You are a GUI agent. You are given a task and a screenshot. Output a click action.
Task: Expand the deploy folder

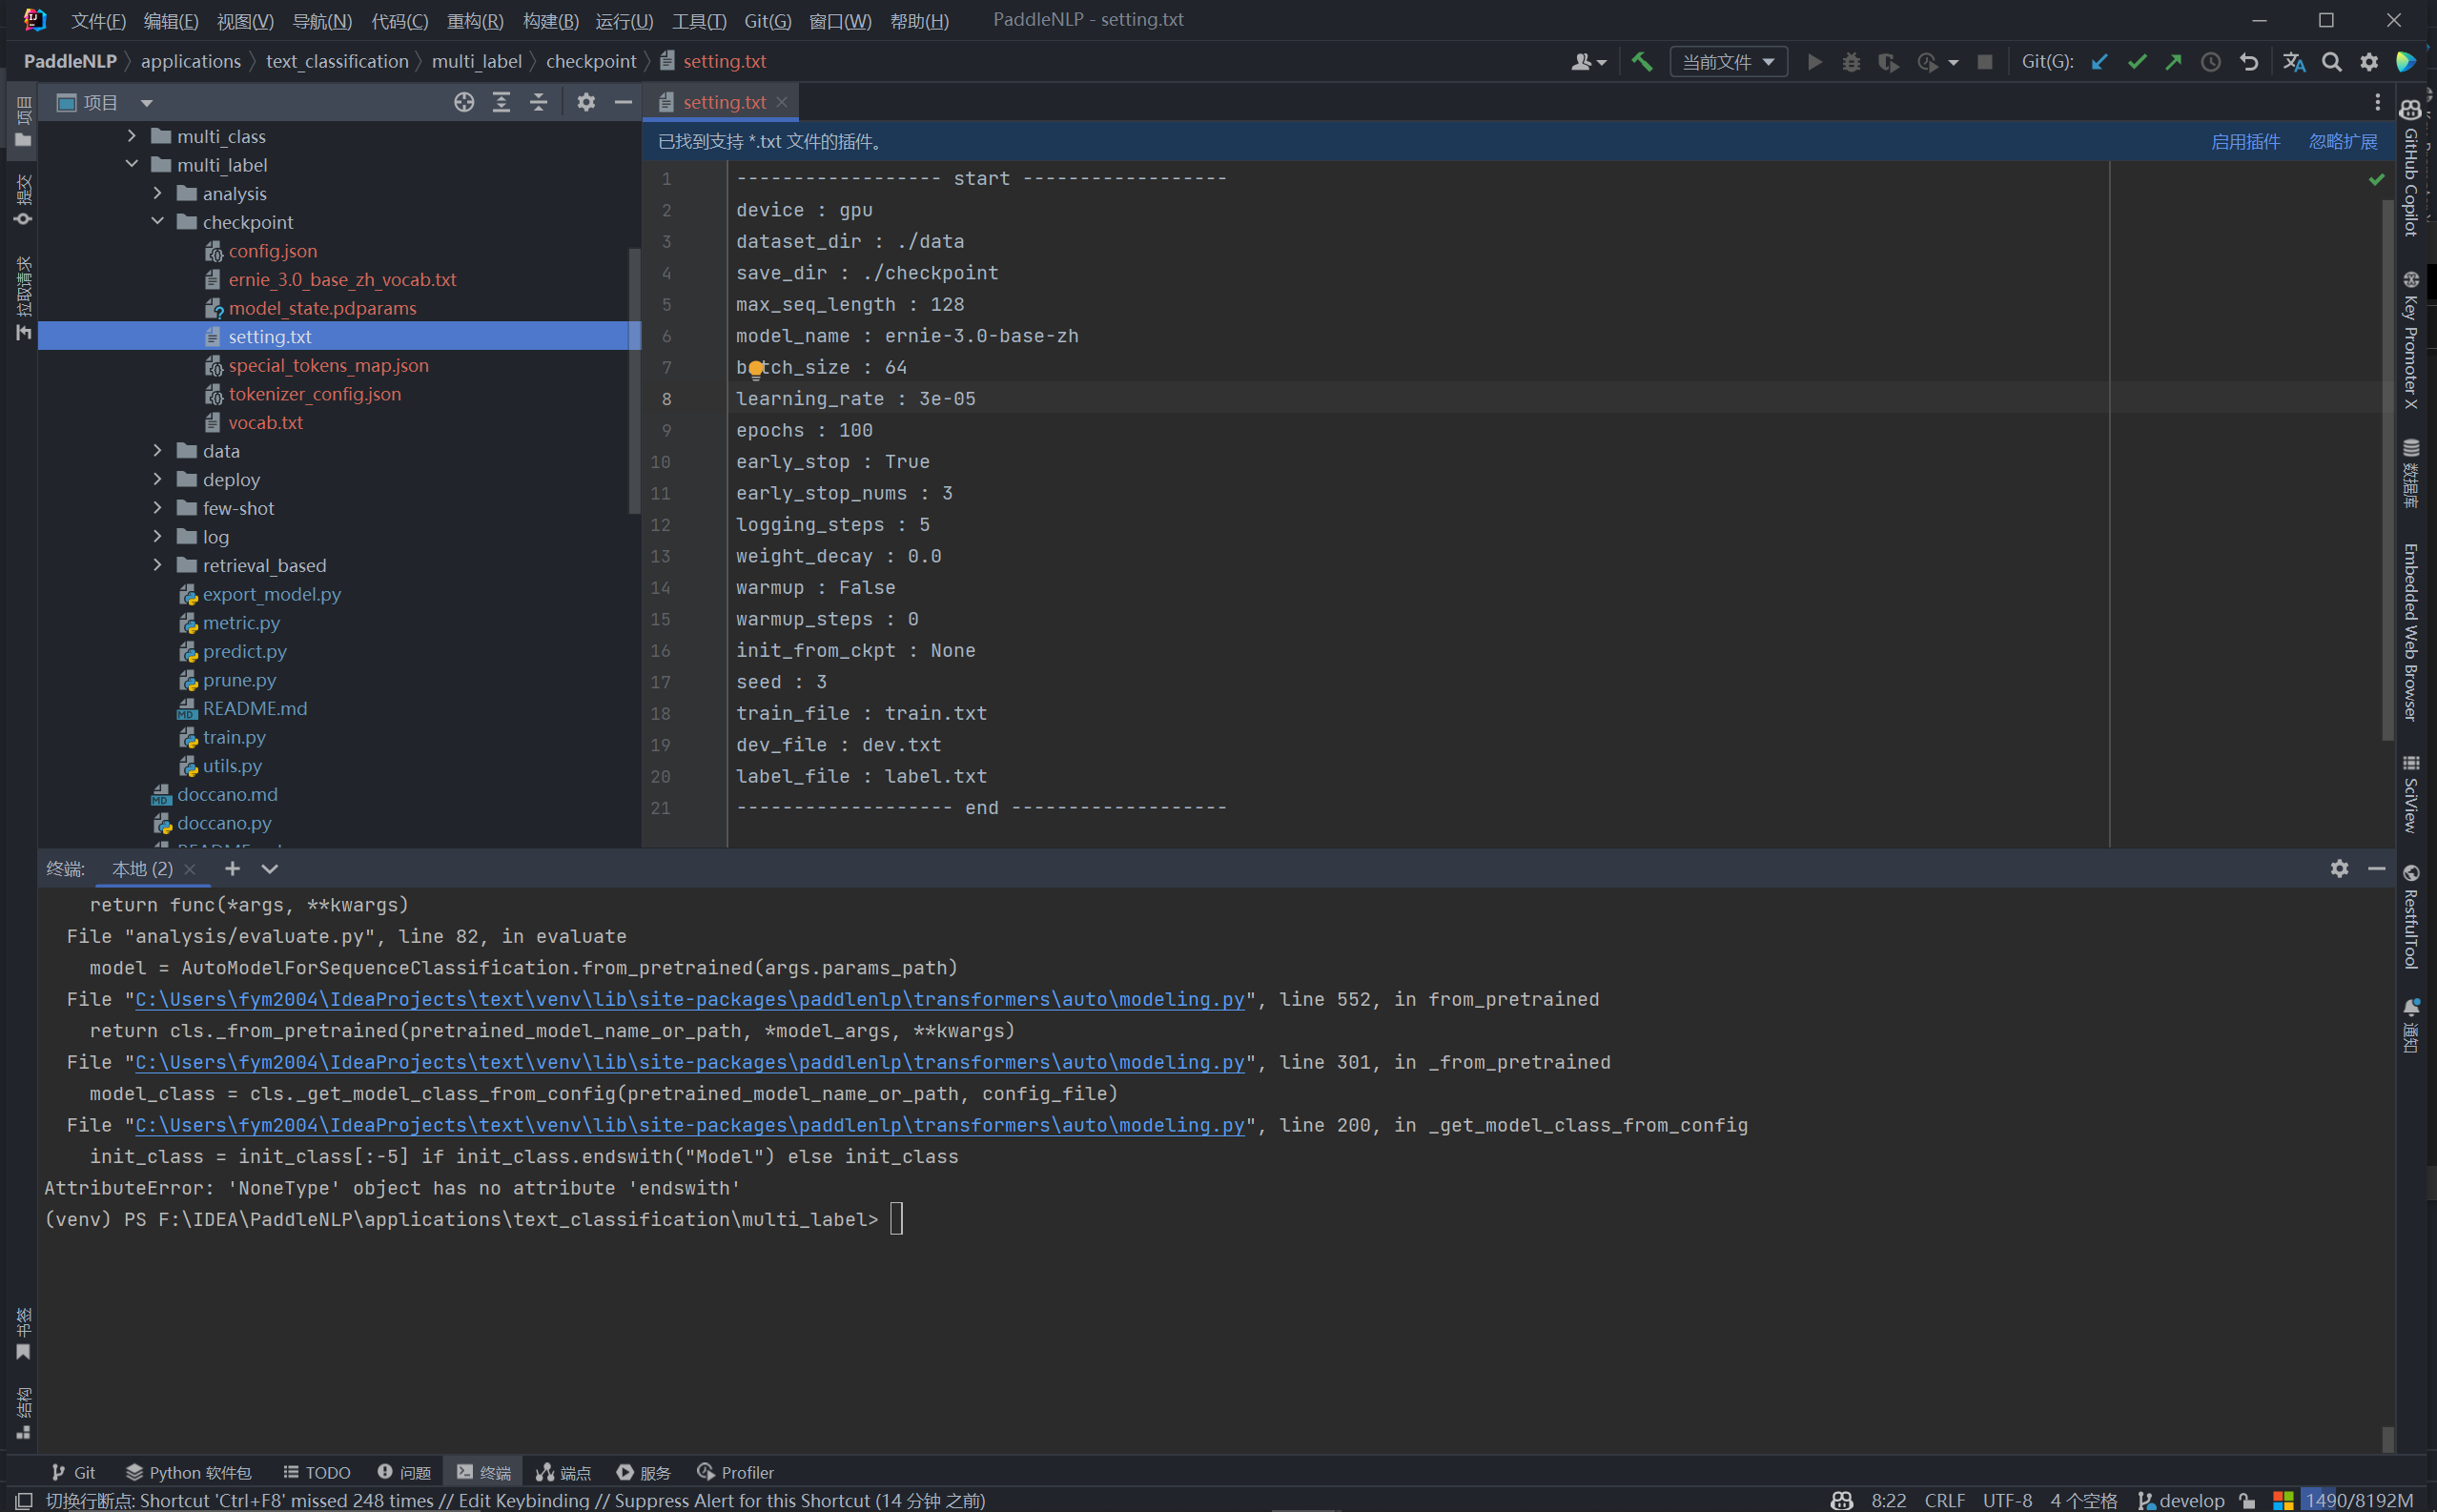(157, 479)
